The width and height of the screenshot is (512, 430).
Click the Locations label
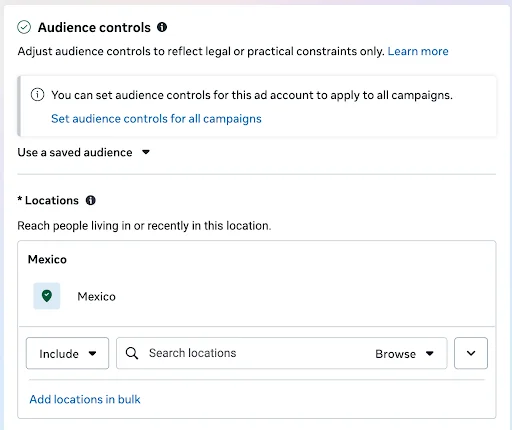(52, 200)
